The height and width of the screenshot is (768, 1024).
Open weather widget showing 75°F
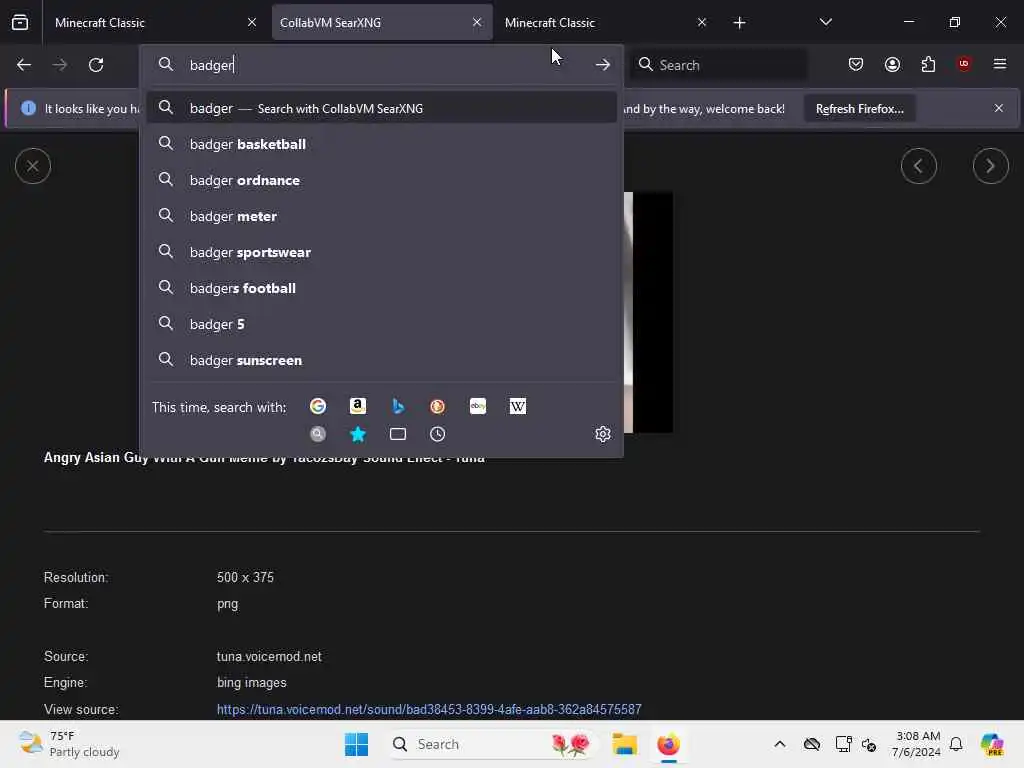click(x=69, y=744)
